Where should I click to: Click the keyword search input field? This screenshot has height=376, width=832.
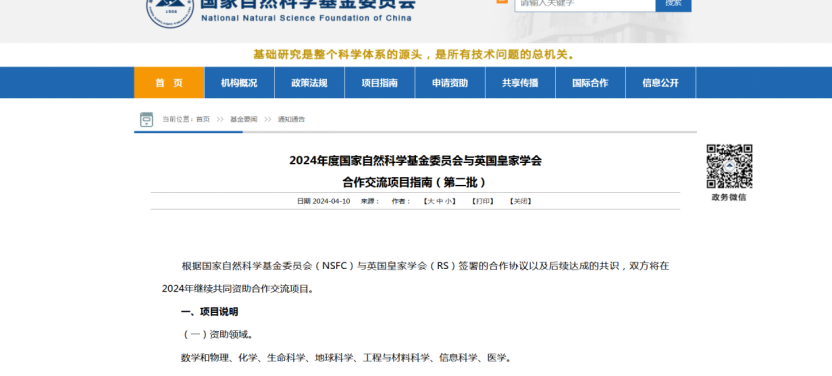point(585,4)
